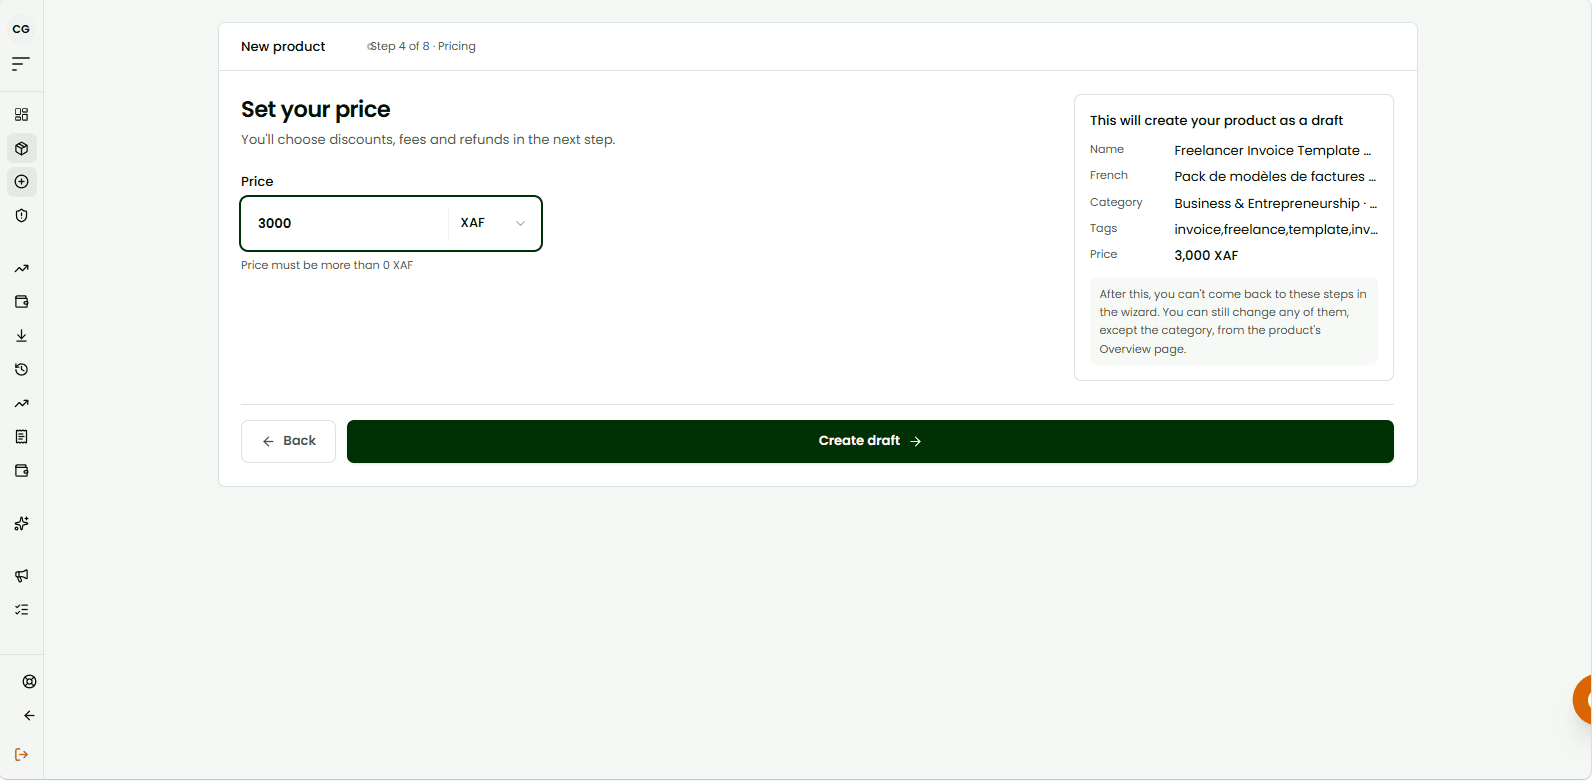The height and width of the screenshot is (781, 1592).
Task: Click the 3,000 XAF summary price
Action: coord(1206,255)
